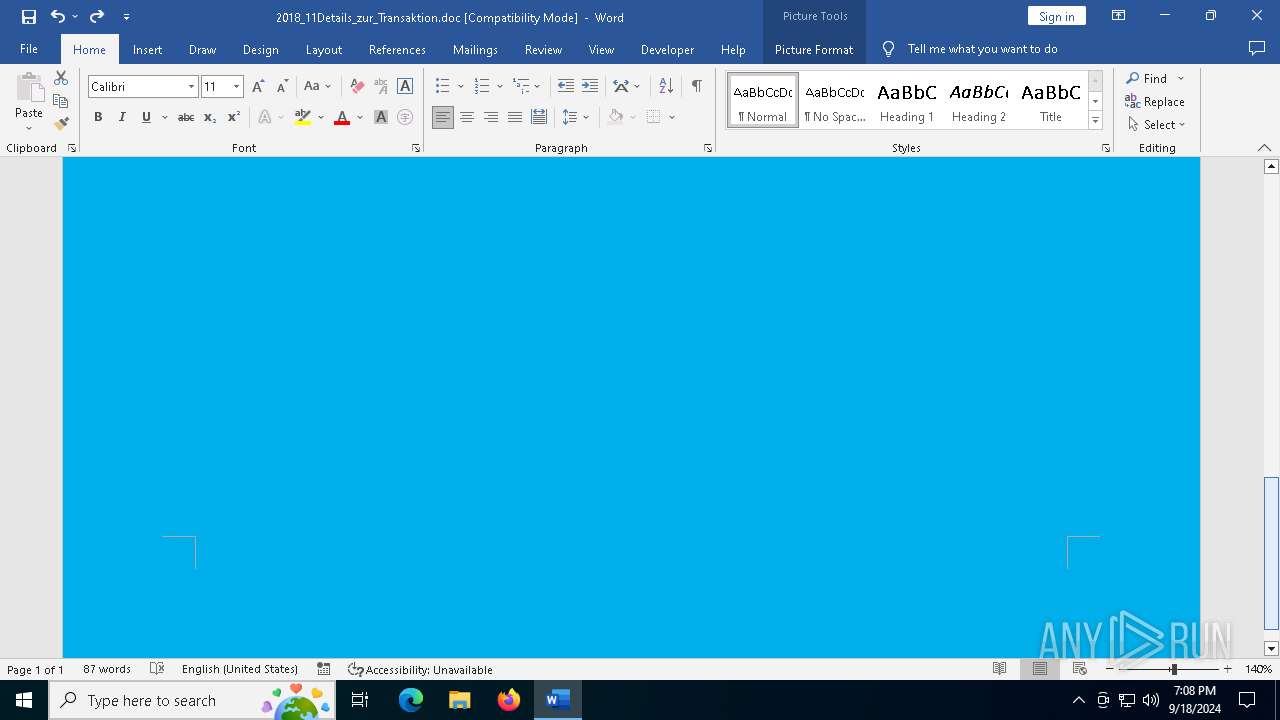Switch to Web Layout view

(x=1079, y=669)
